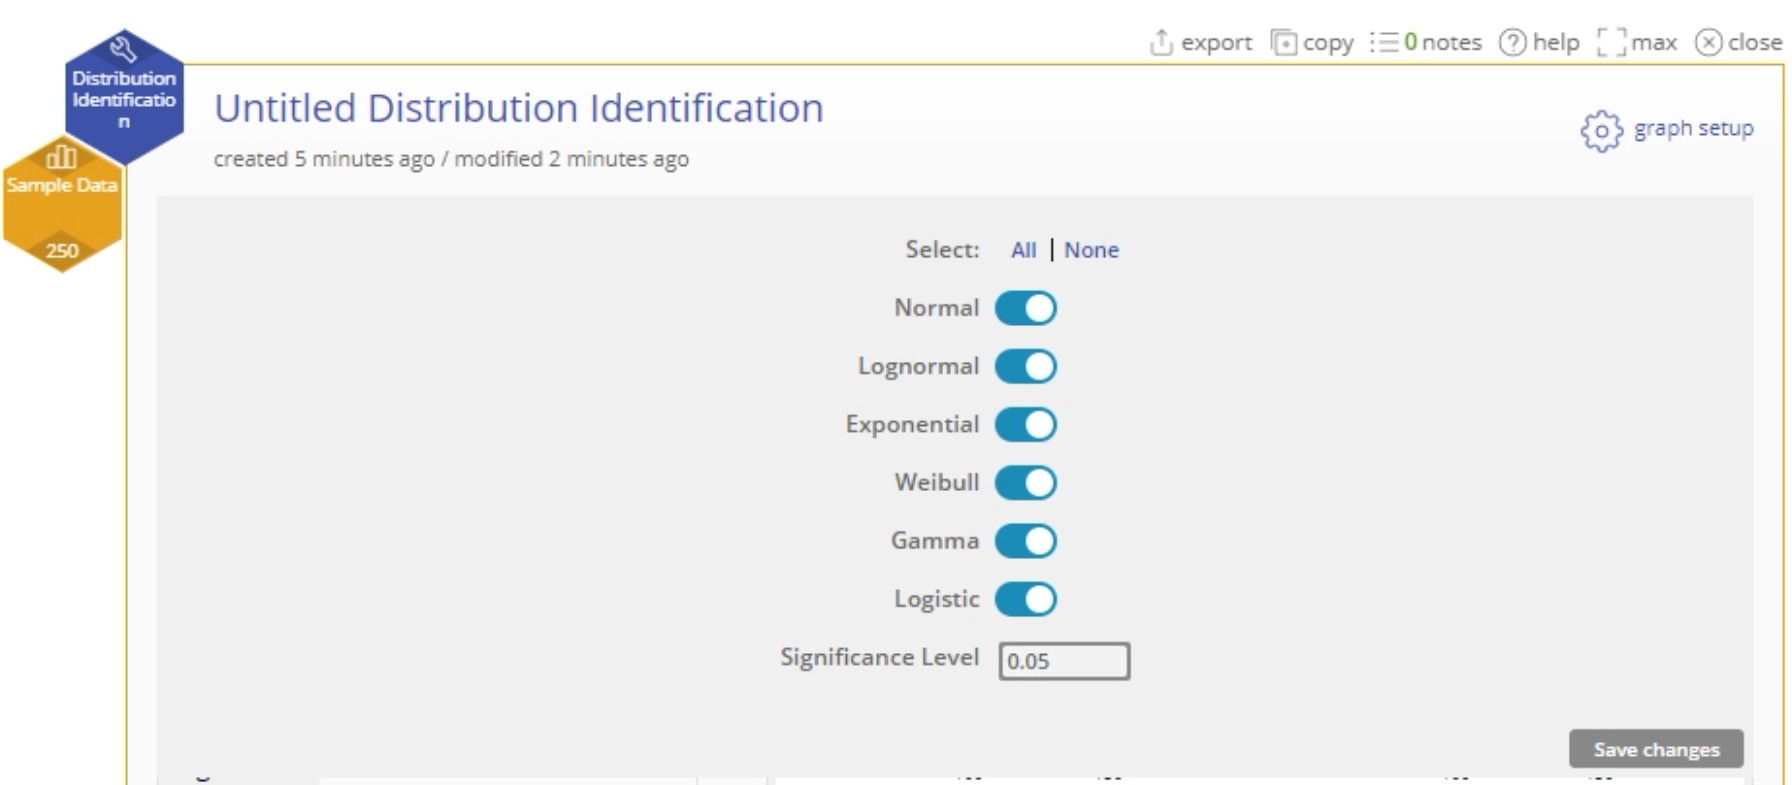The width and height of the screenshot is (1792, 785).
Task: Open help via question mark icon
Action: pos(1513,42)
